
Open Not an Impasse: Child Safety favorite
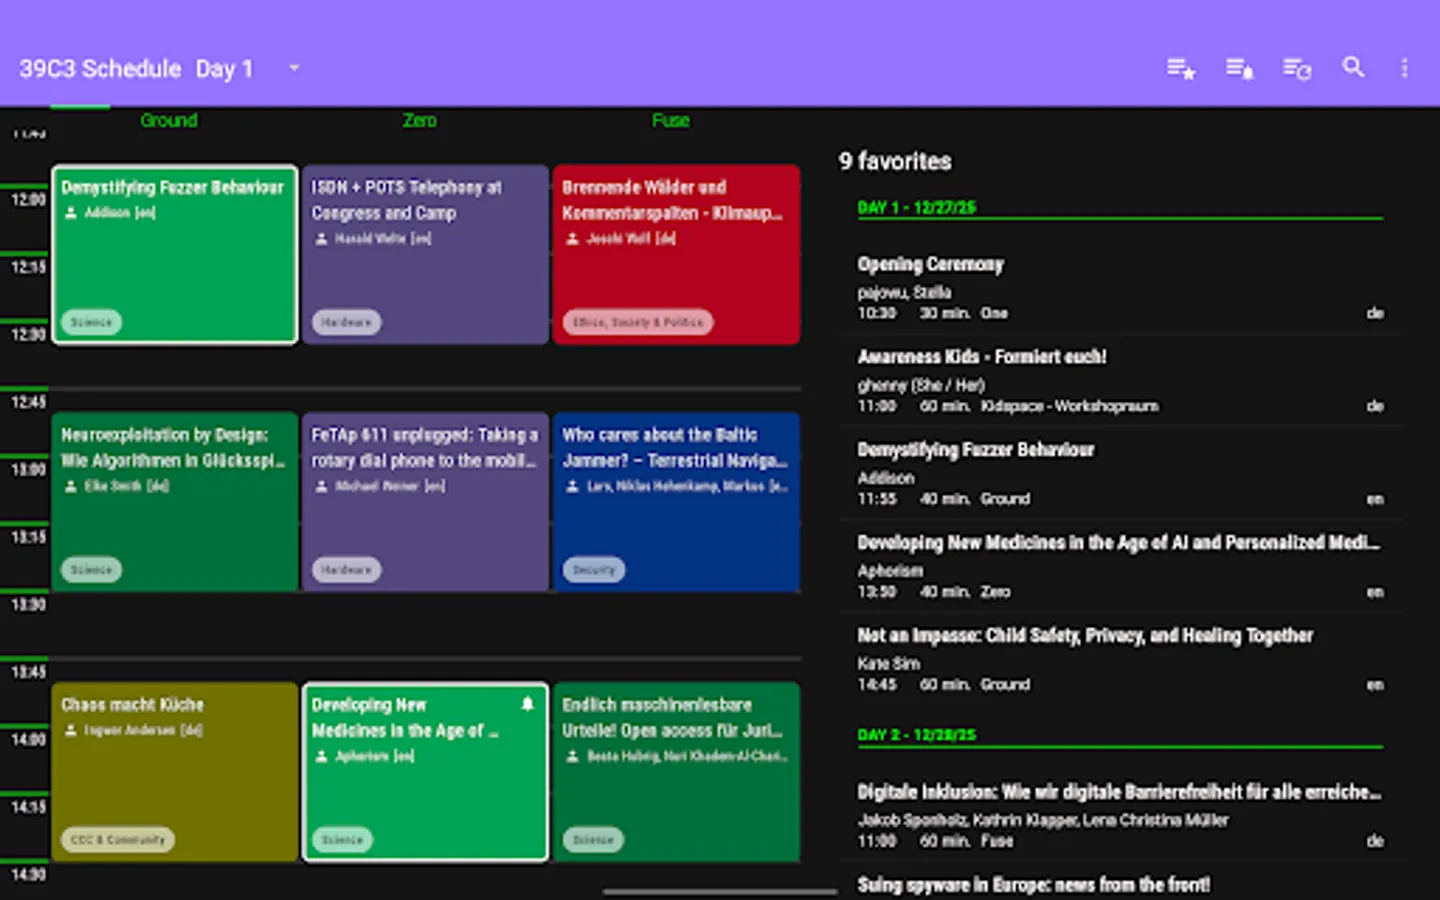tap(1121, 660)
